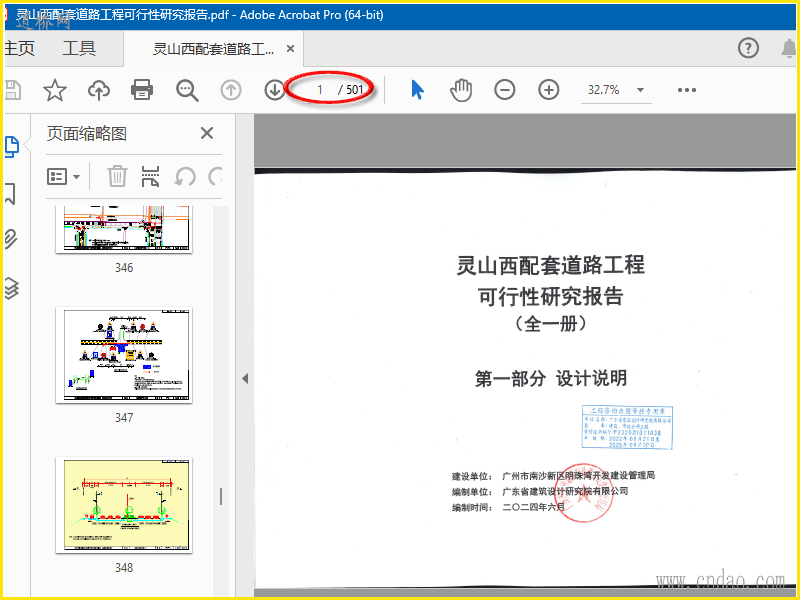Screen dimensions: 800x600
Task: Save file with the floppy disk icon
Action: (12, 90)
